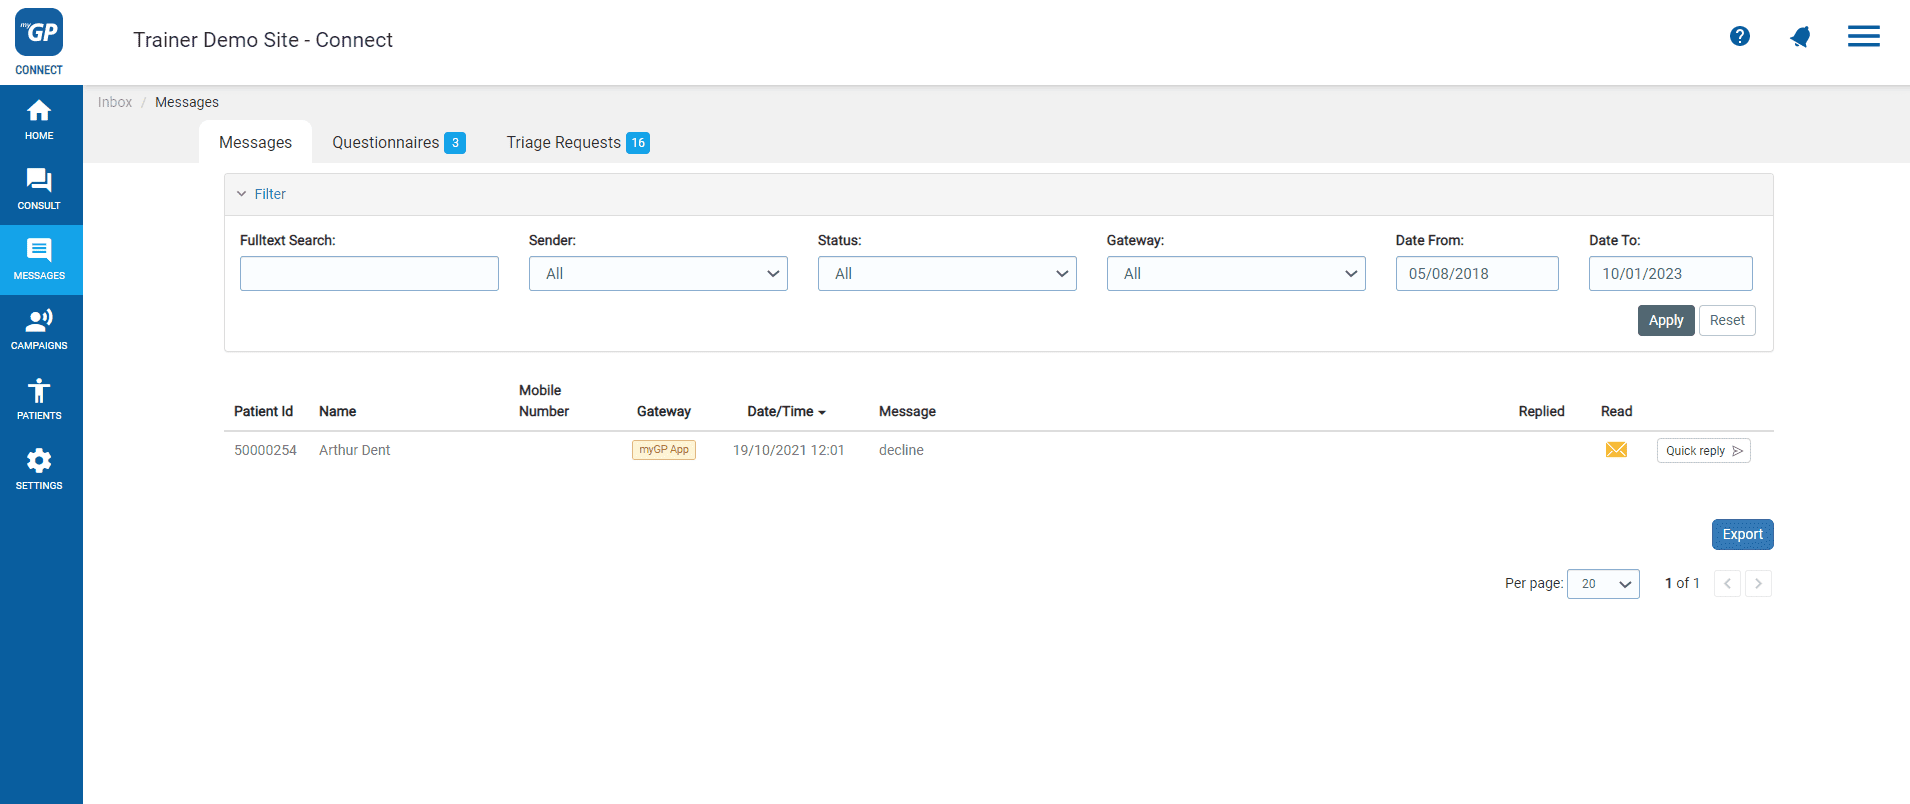Expand the Sender dropdown

pos(658,274)
